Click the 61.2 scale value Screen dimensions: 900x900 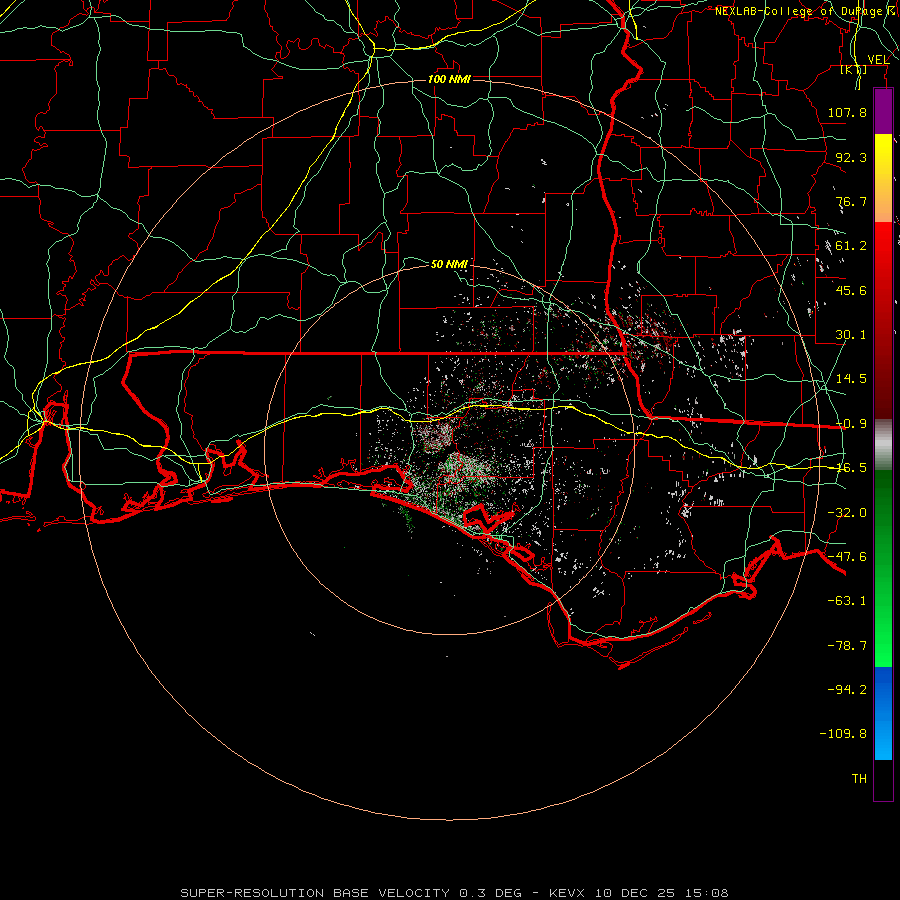pos(851,246)
